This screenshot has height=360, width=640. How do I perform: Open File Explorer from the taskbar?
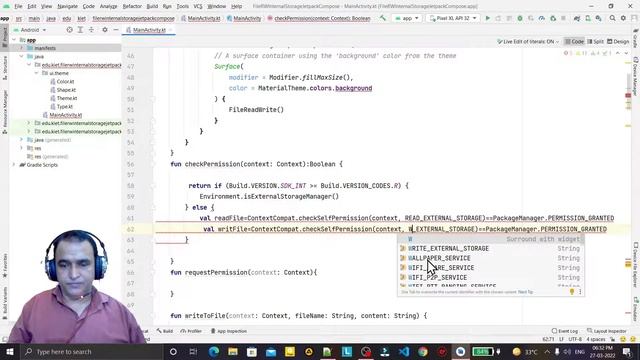233,351
